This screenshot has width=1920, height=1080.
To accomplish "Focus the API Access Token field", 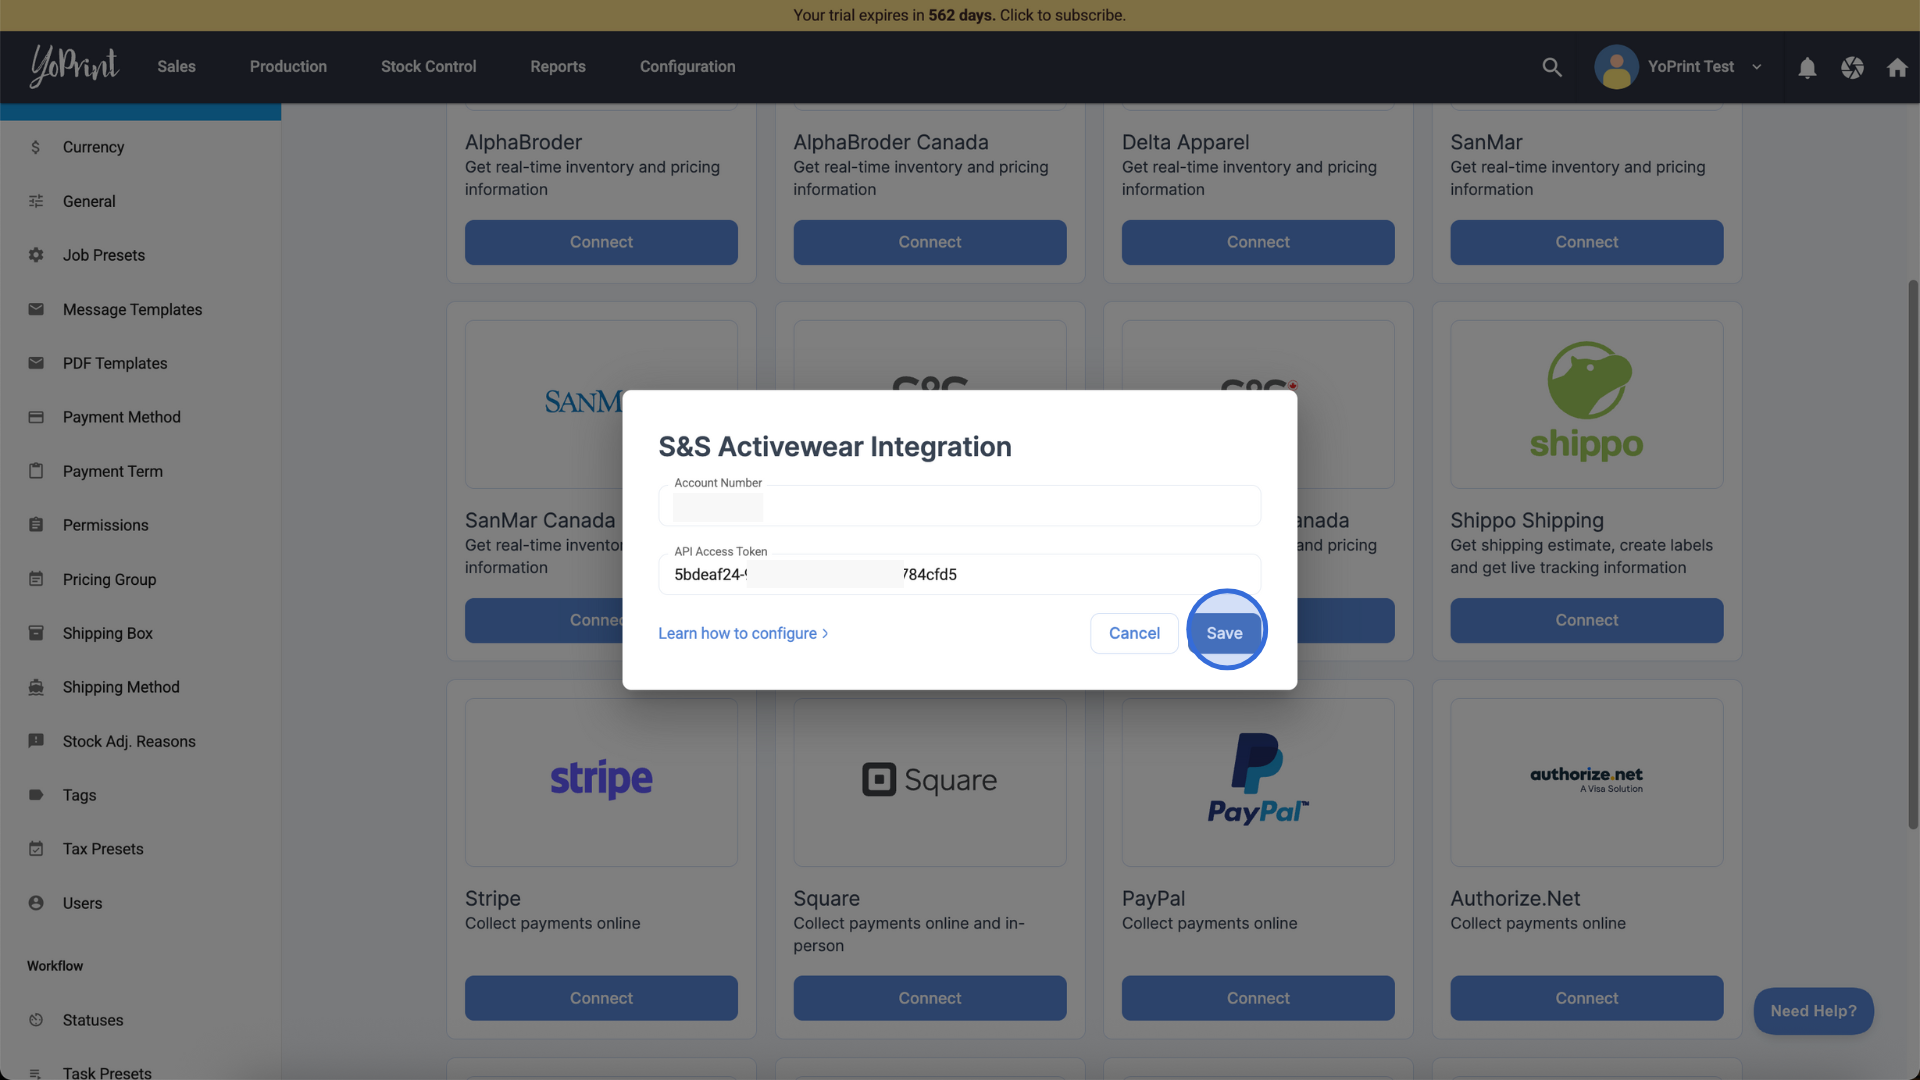I will (960, 574).
